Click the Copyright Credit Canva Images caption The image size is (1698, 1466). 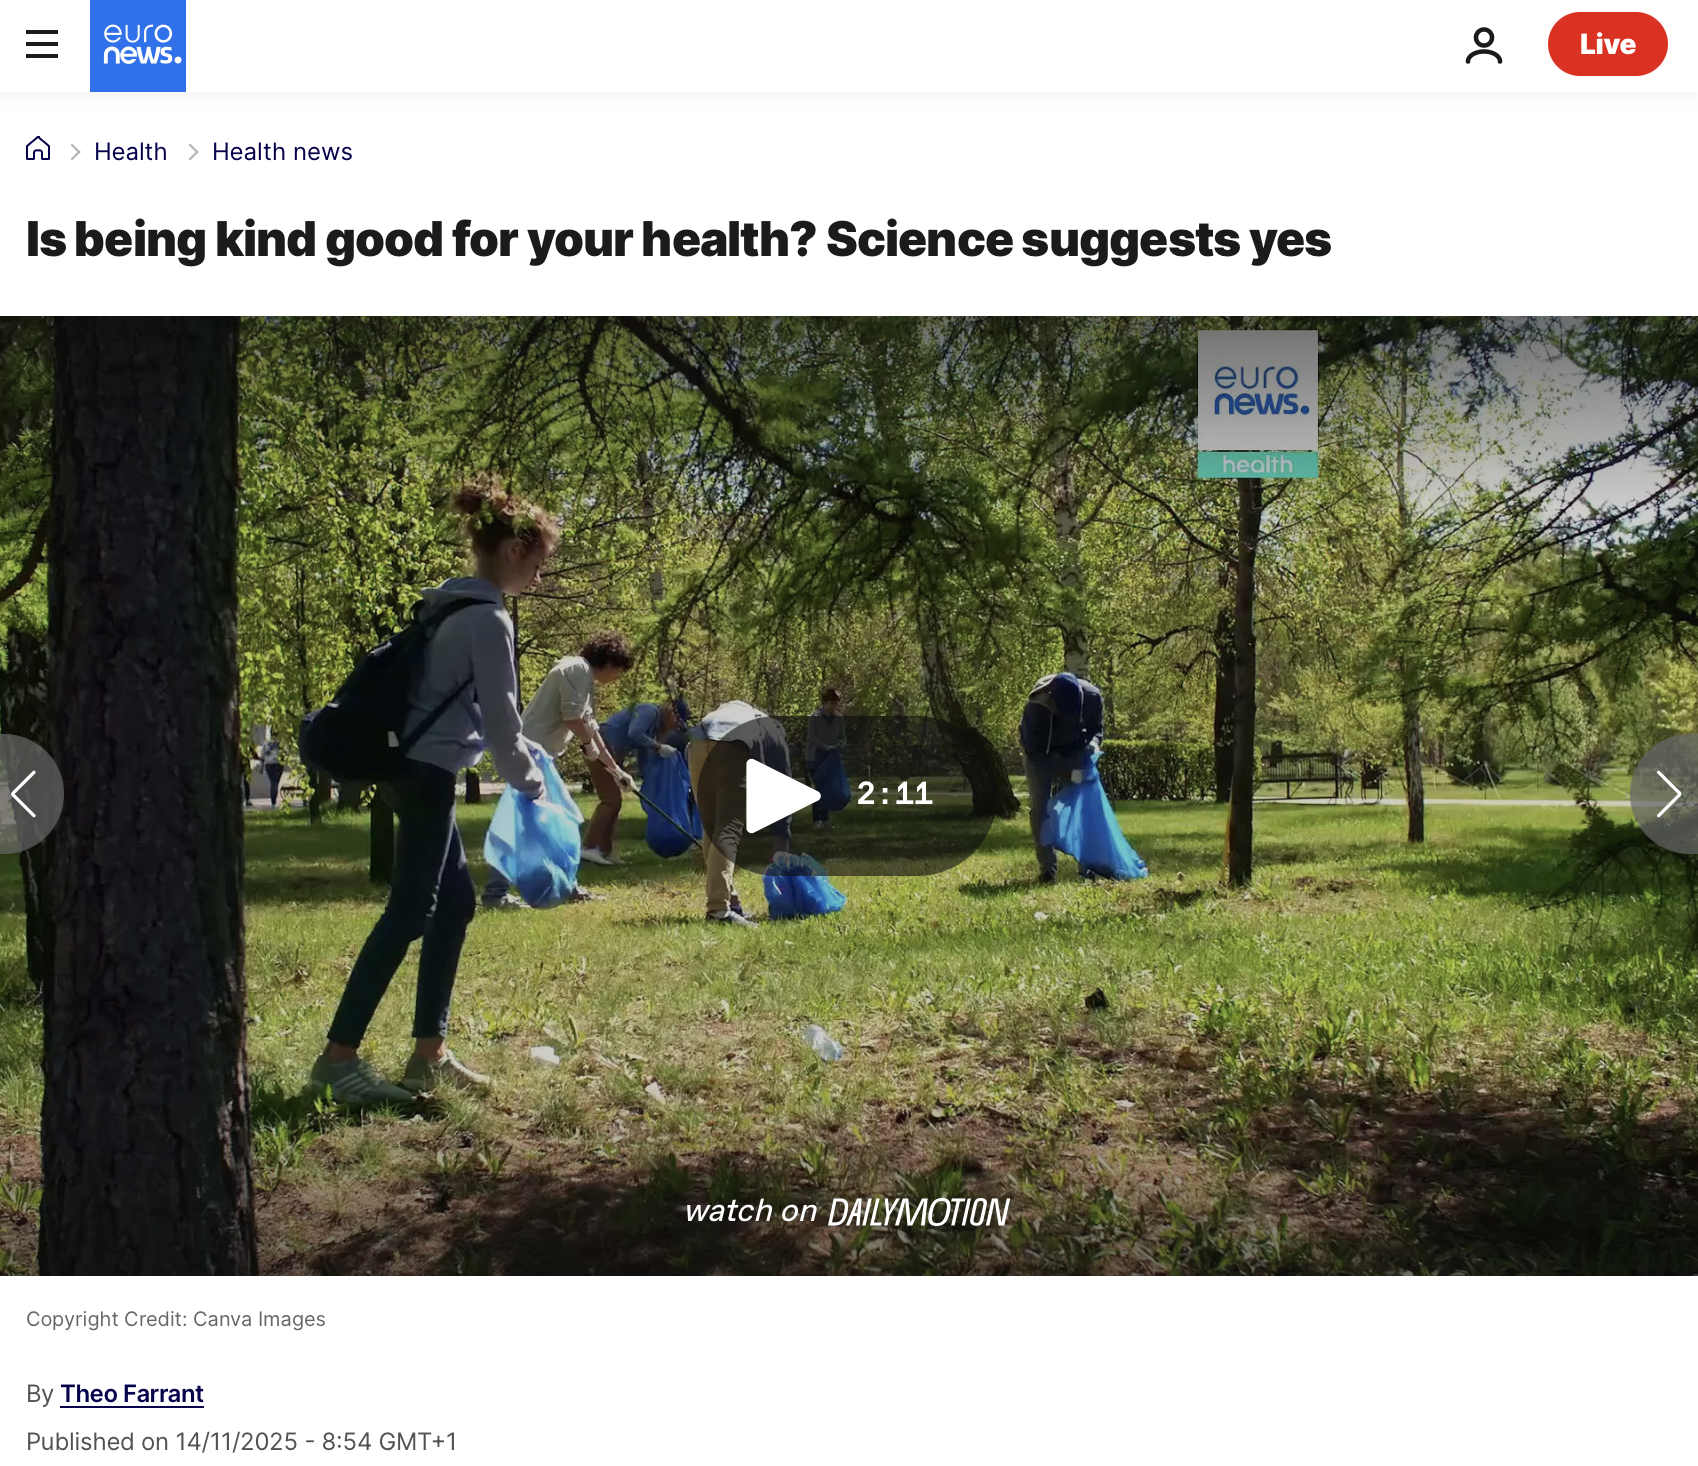click(176, 1319)
